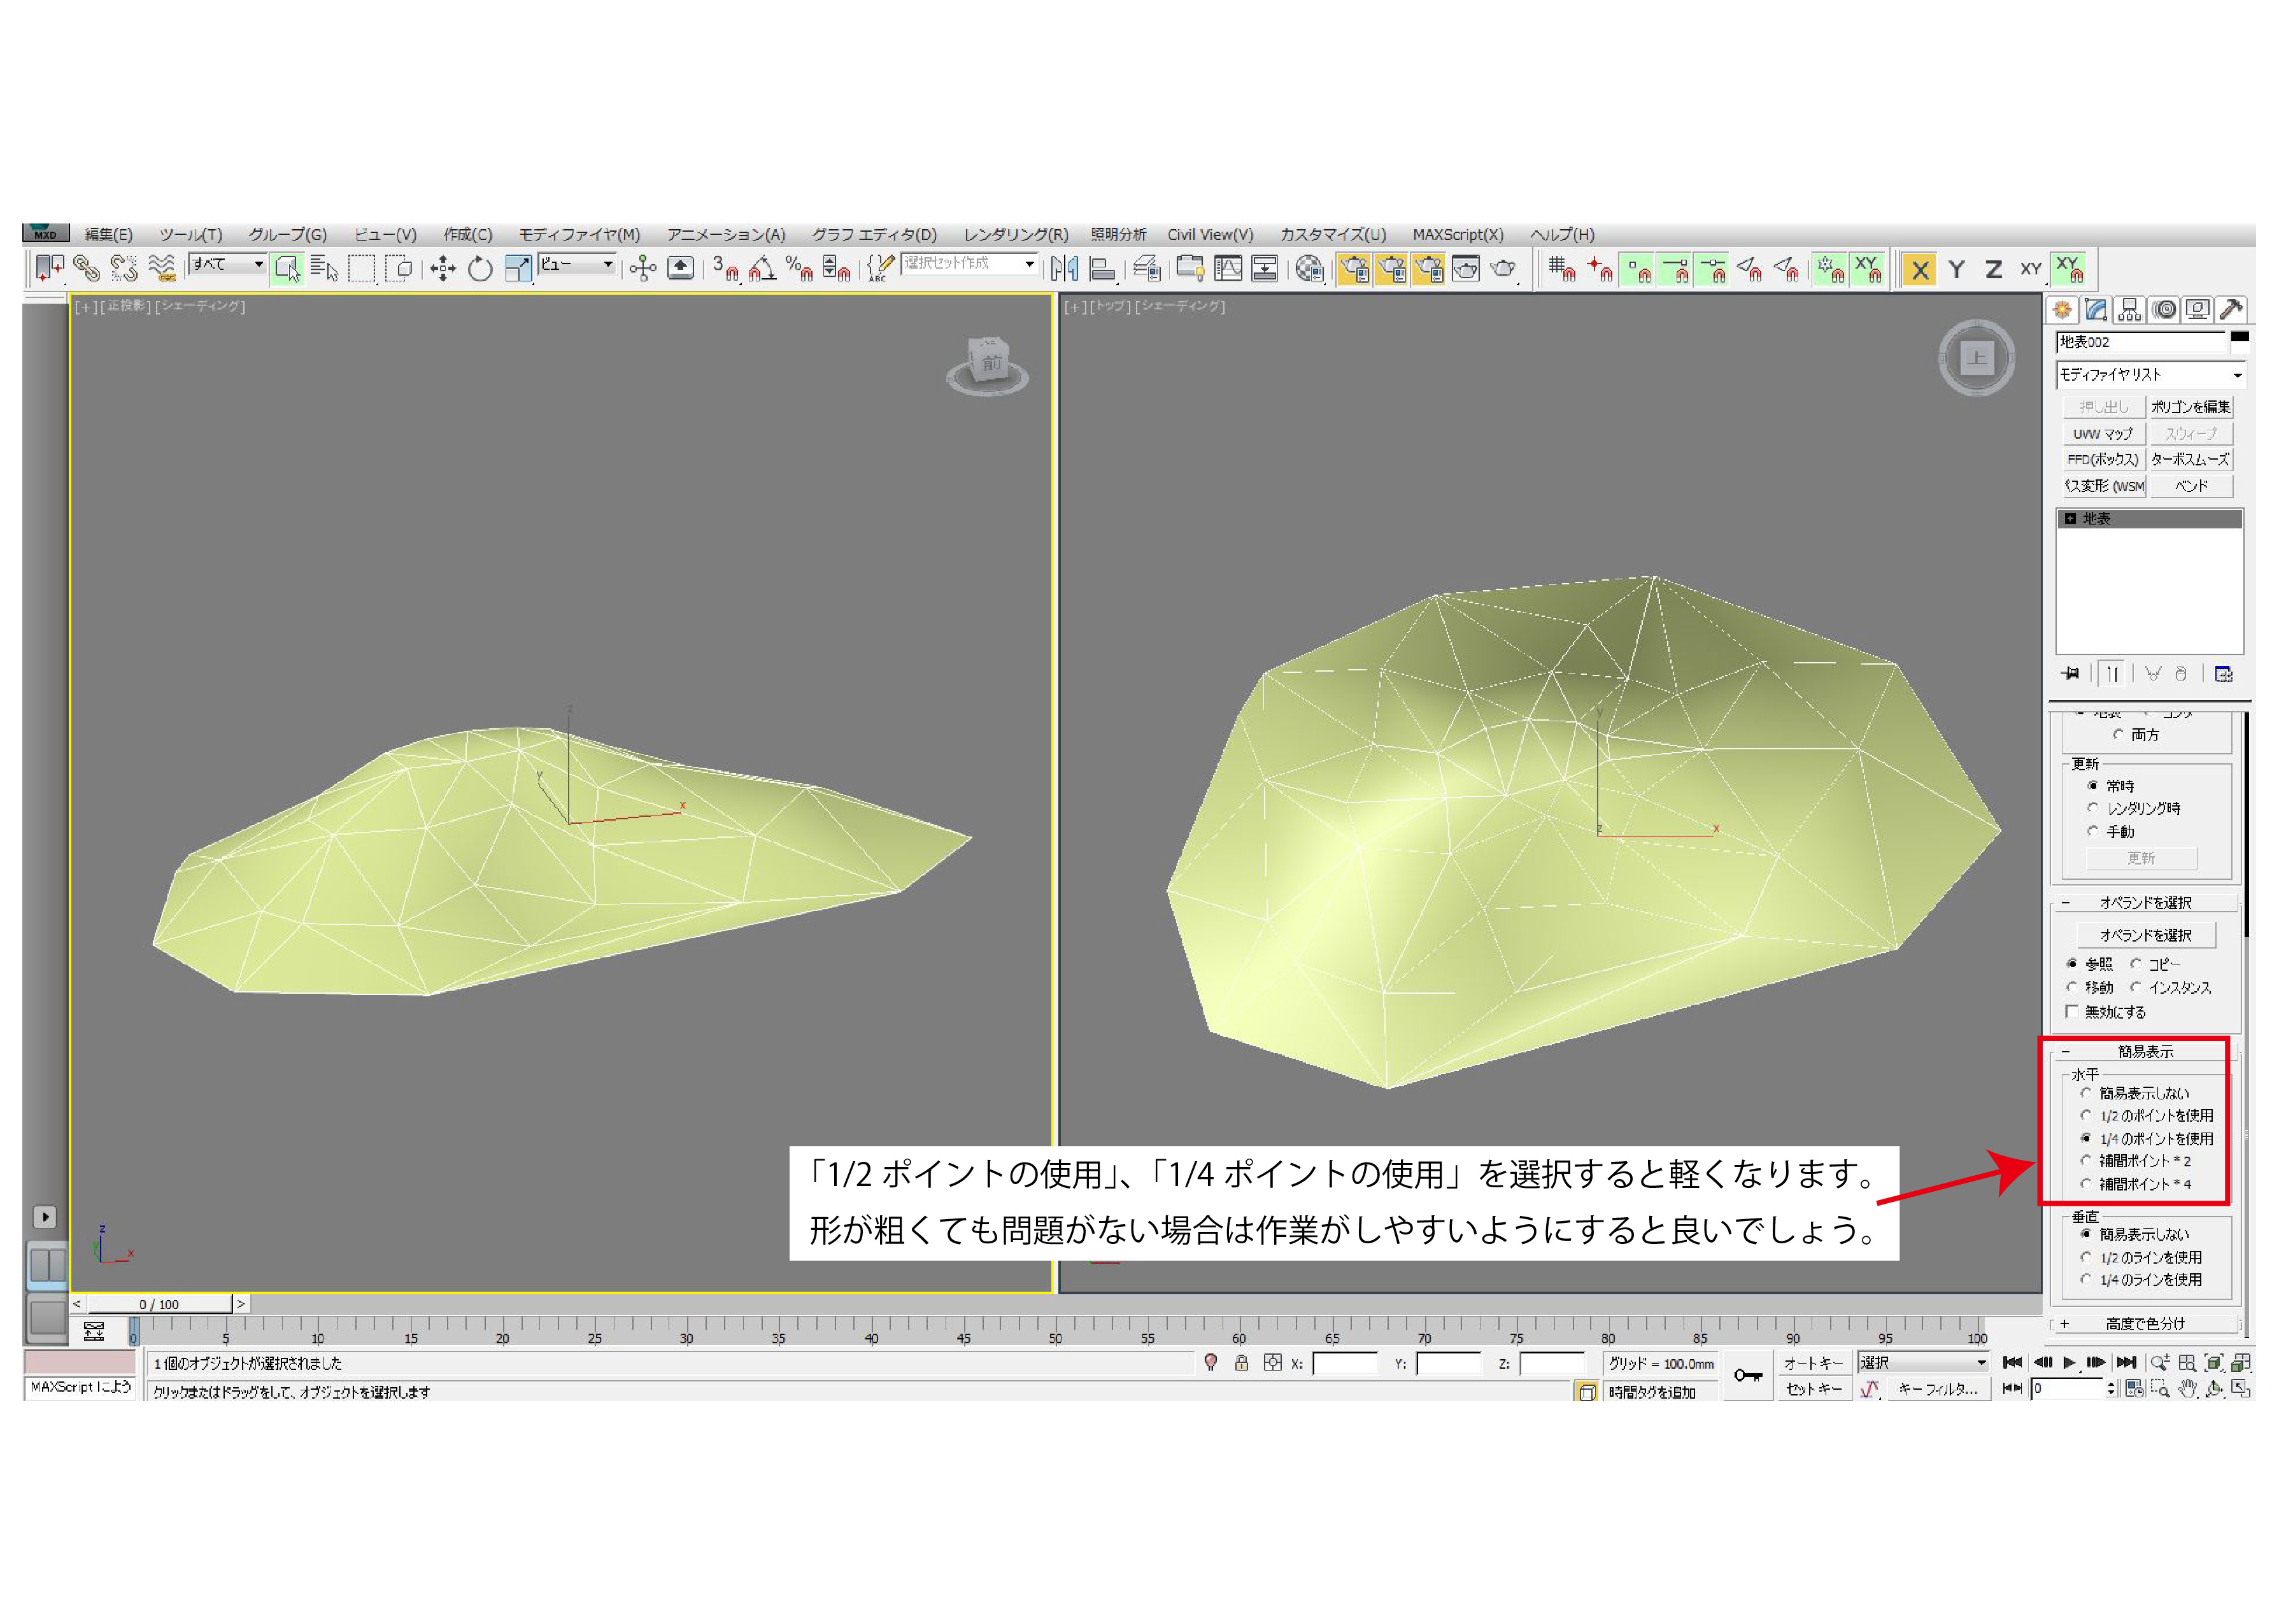
Task: Expand the 地表 stack entry
Action: (x=2070, y=519)
